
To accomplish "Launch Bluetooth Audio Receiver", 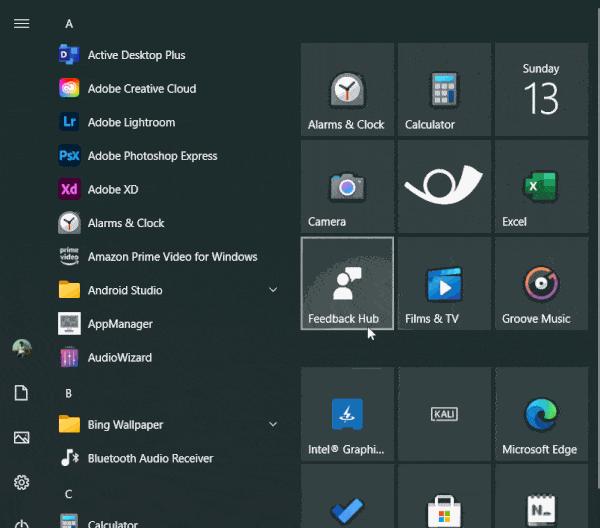I will click(168, 458).
